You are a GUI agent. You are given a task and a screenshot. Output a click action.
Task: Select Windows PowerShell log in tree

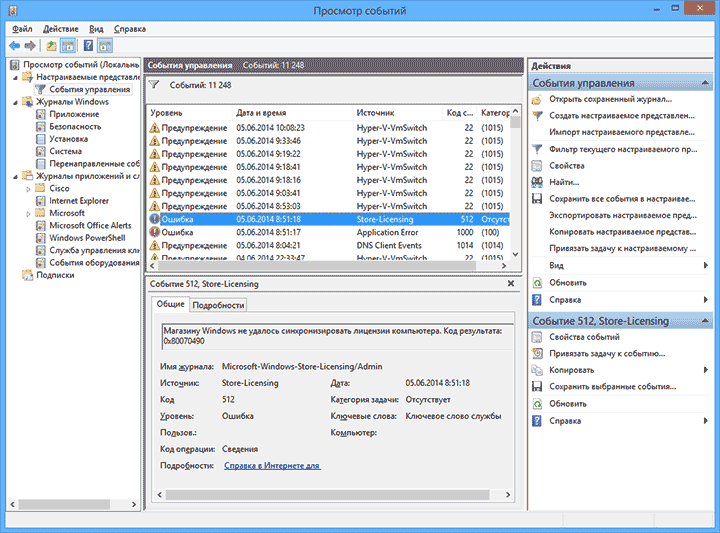click(87, 238)
